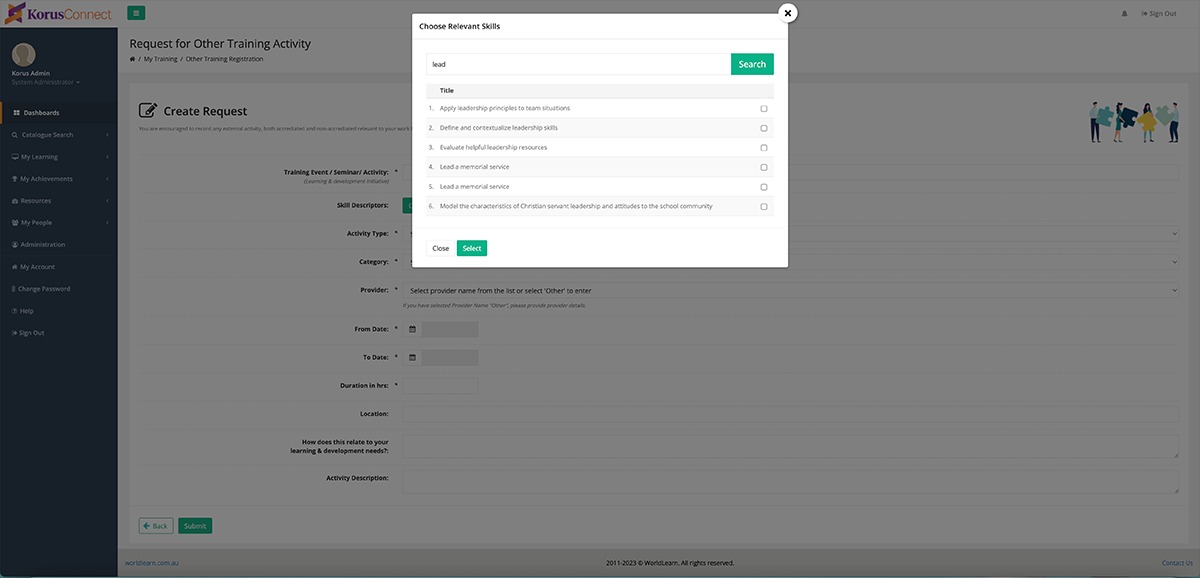Open the Activity Type dropdown
The height and width of the screenshot is (578, 1200).
point(792,233)
